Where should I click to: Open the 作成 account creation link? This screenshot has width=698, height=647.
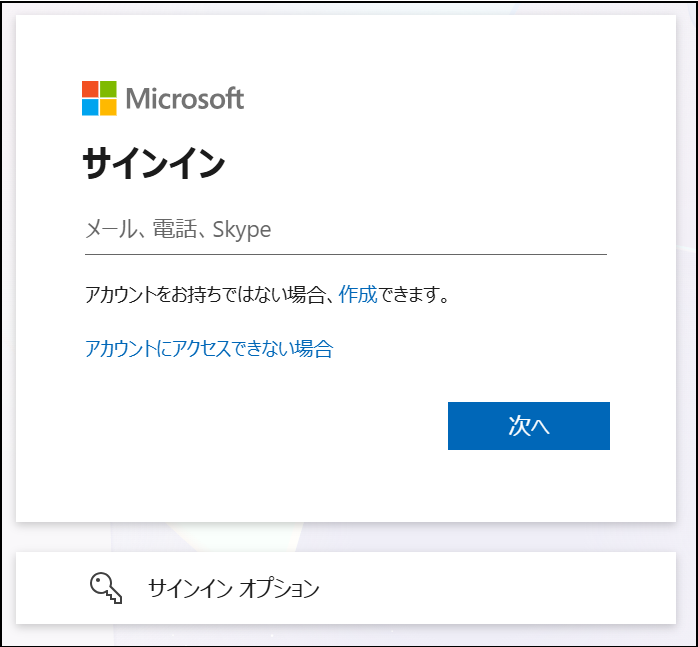click(x=358, y=295)
